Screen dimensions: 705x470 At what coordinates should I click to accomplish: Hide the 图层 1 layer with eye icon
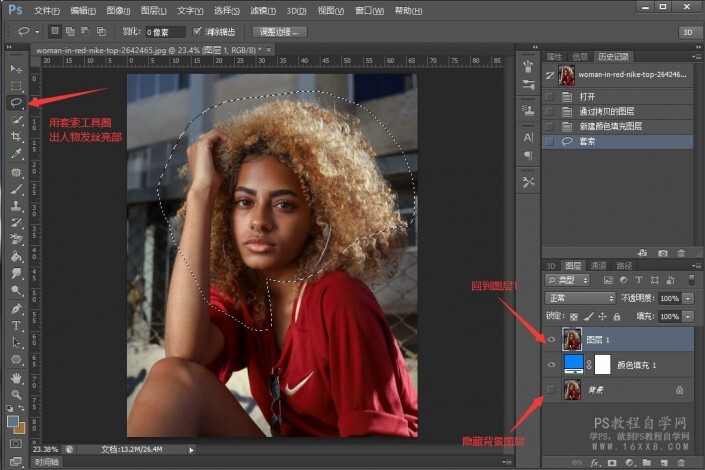[551, 340]
